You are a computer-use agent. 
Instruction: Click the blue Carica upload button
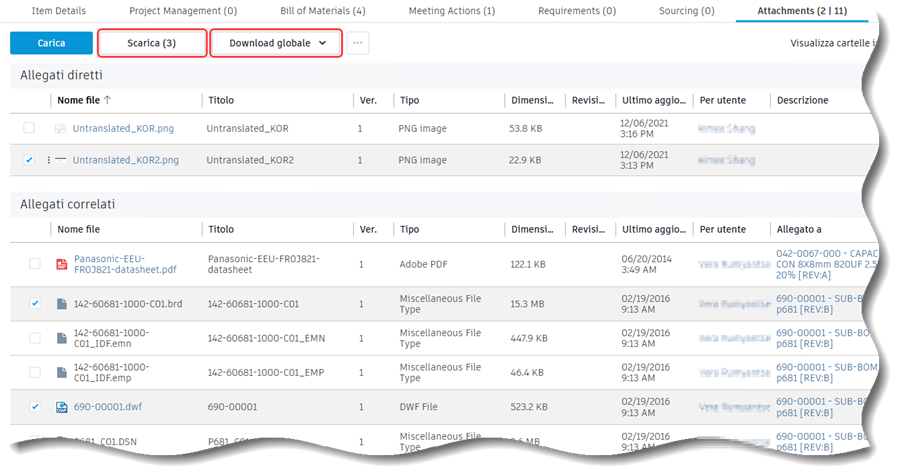coord(51,44)
